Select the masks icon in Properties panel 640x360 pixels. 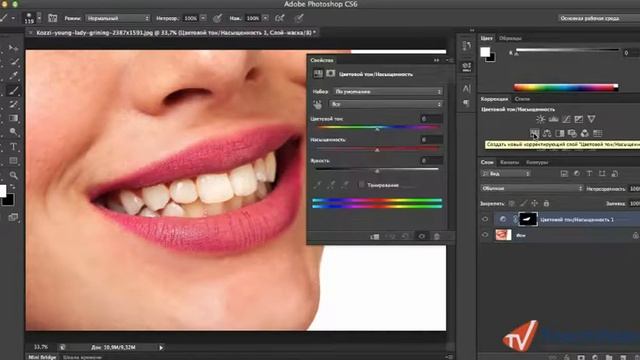(x=331, y=73)
